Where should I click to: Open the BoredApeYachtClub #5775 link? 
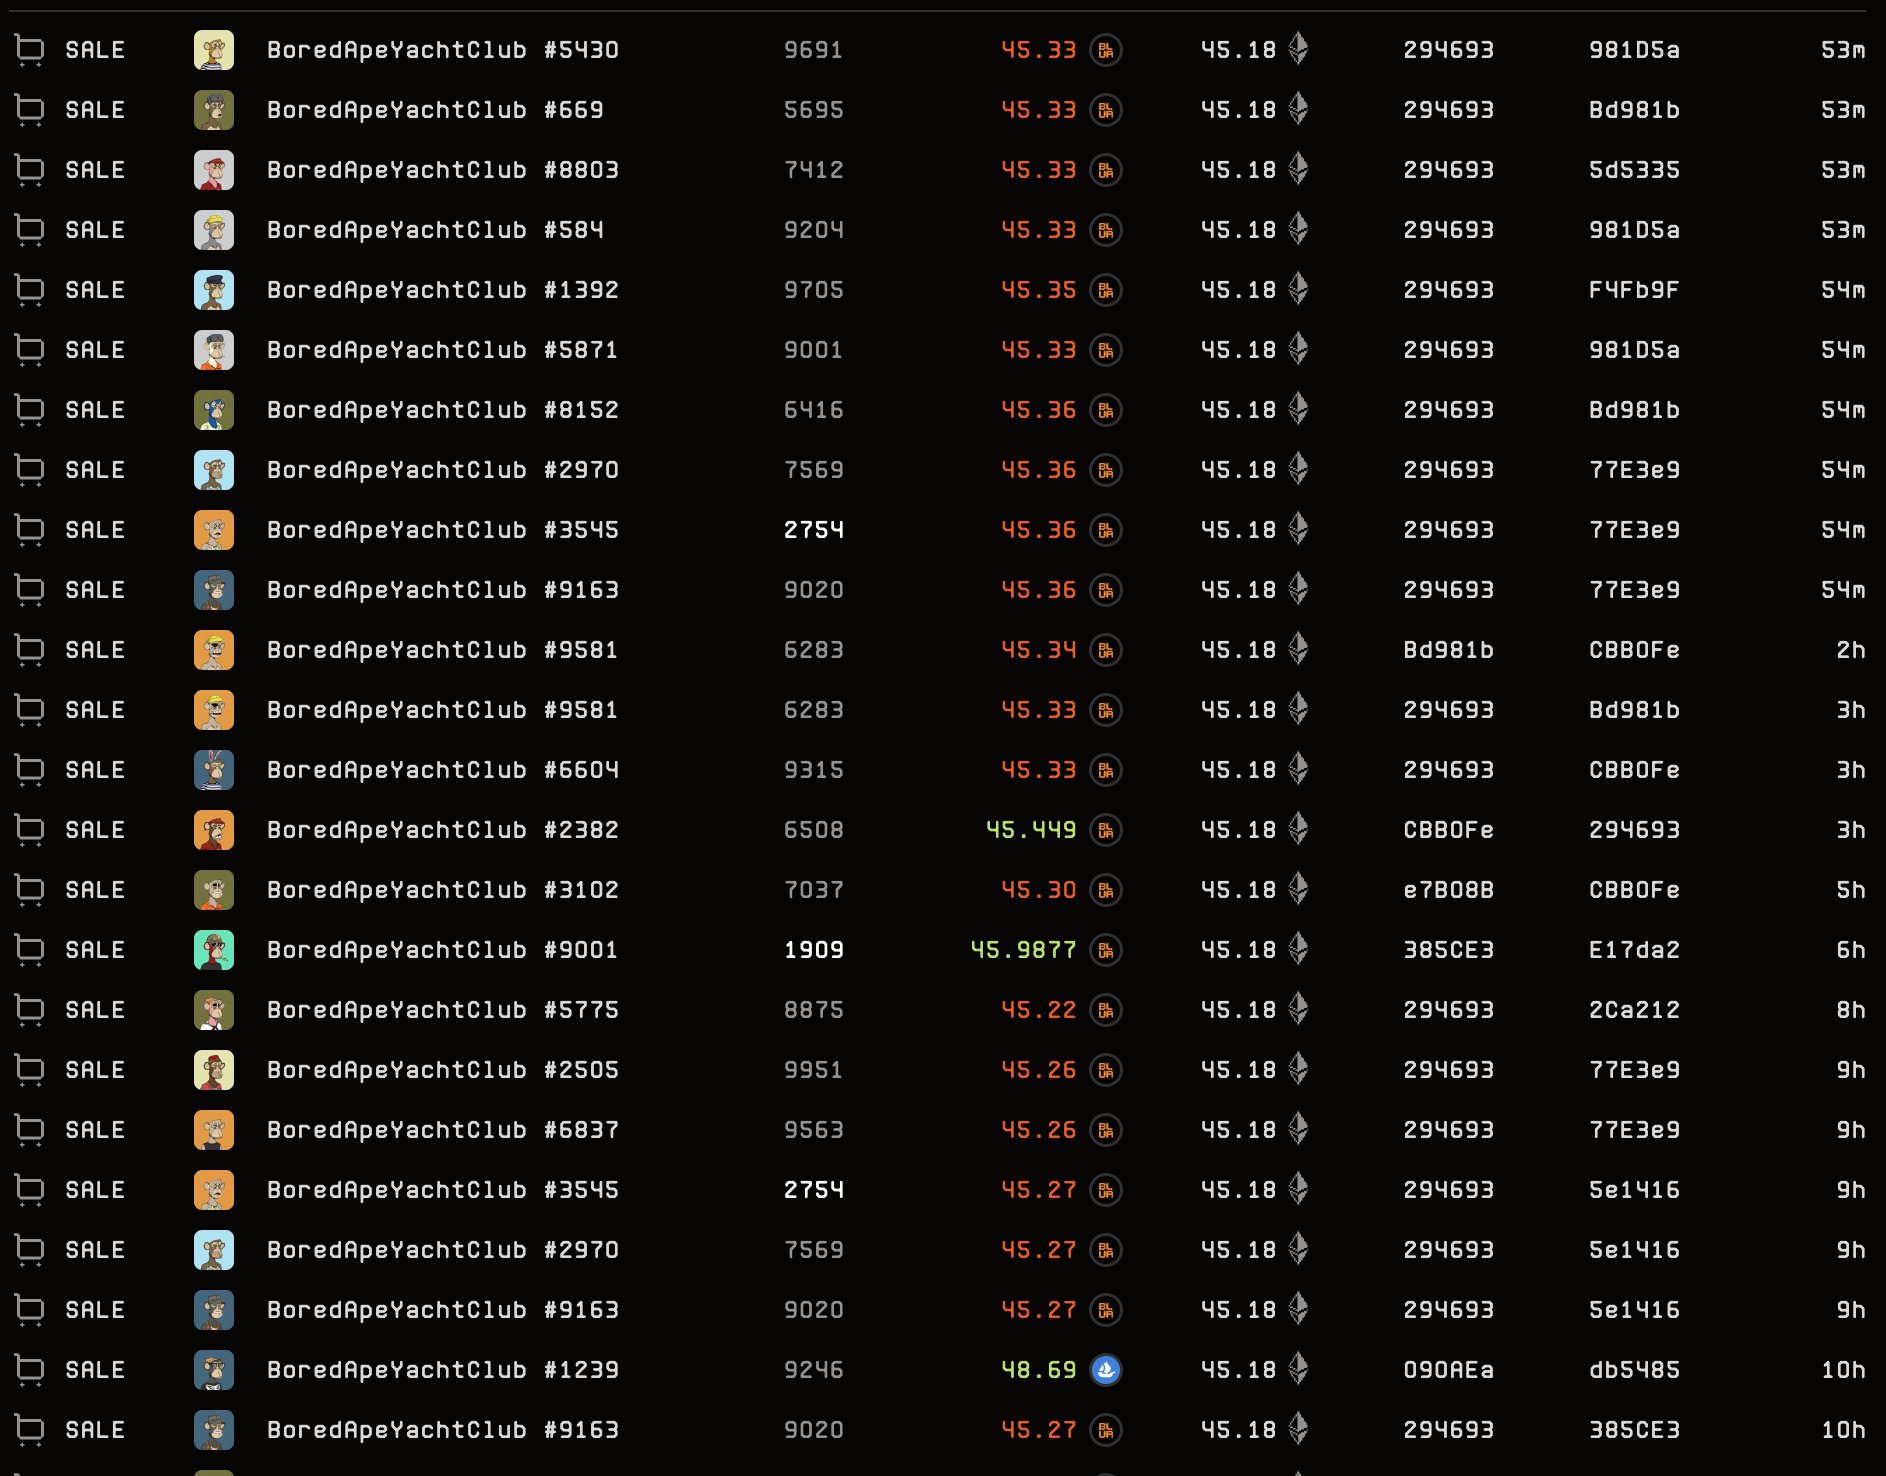443,1010
